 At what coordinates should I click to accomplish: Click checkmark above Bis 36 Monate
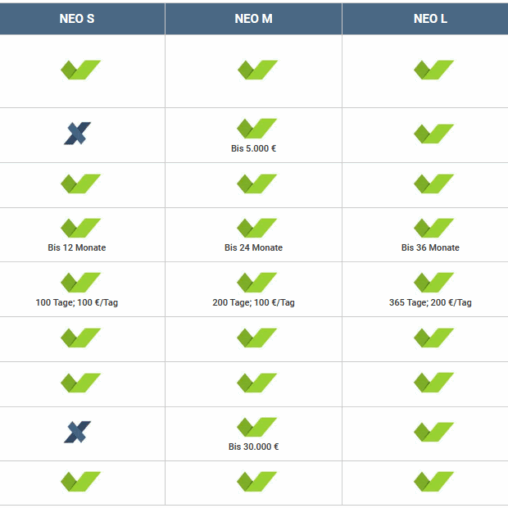(434, 228)
